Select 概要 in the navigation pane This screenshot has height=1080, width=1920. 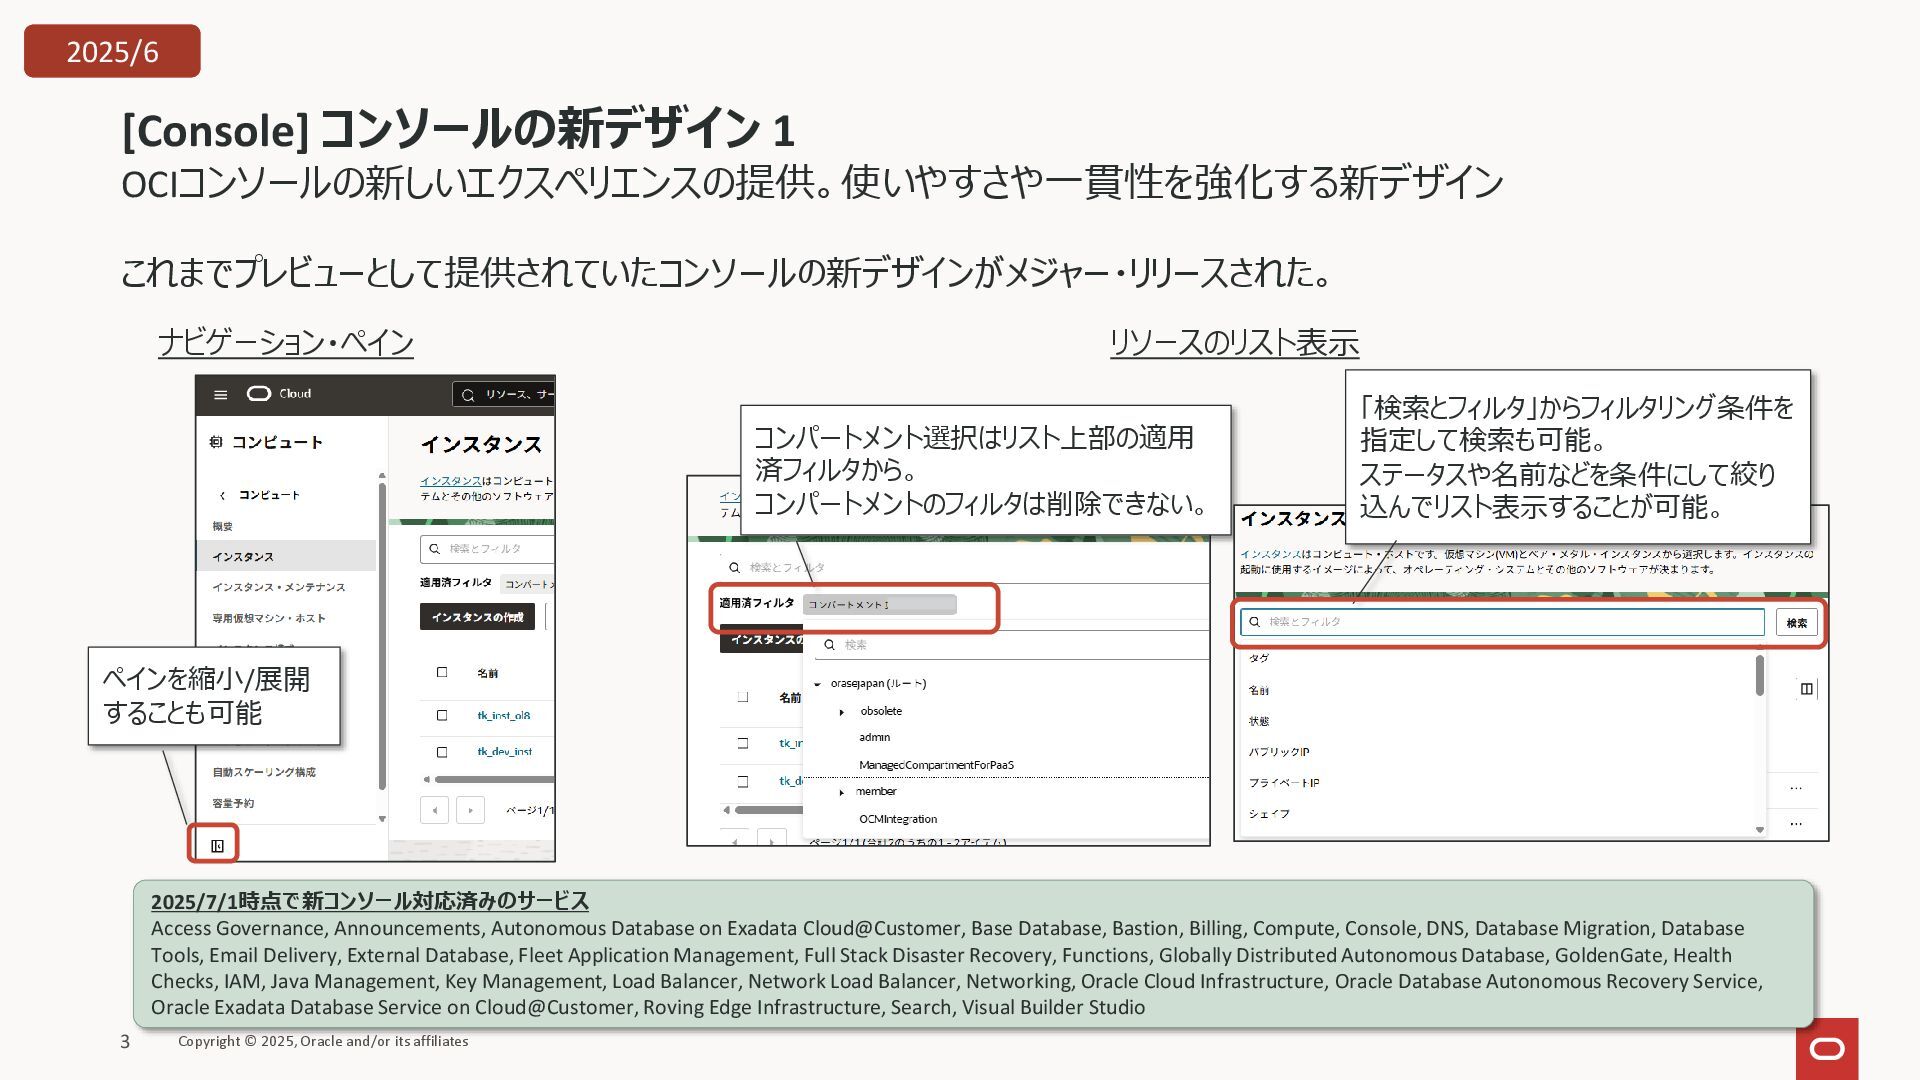222,526
